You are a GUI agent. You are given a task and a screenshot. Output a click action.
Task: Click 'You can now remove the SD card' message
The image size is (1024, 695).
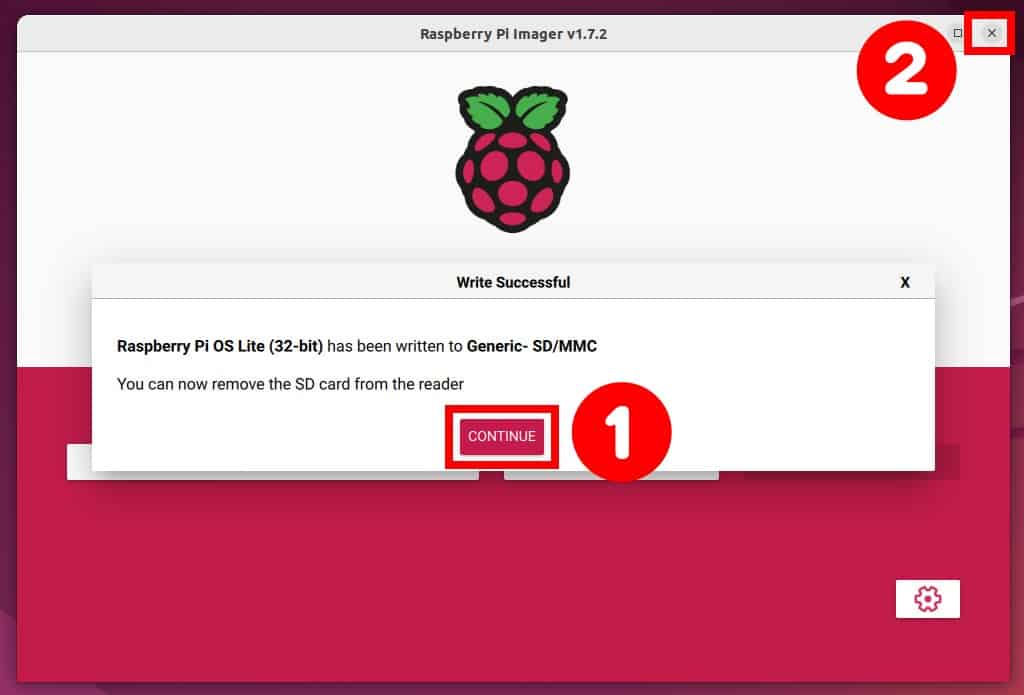point(291,384)
